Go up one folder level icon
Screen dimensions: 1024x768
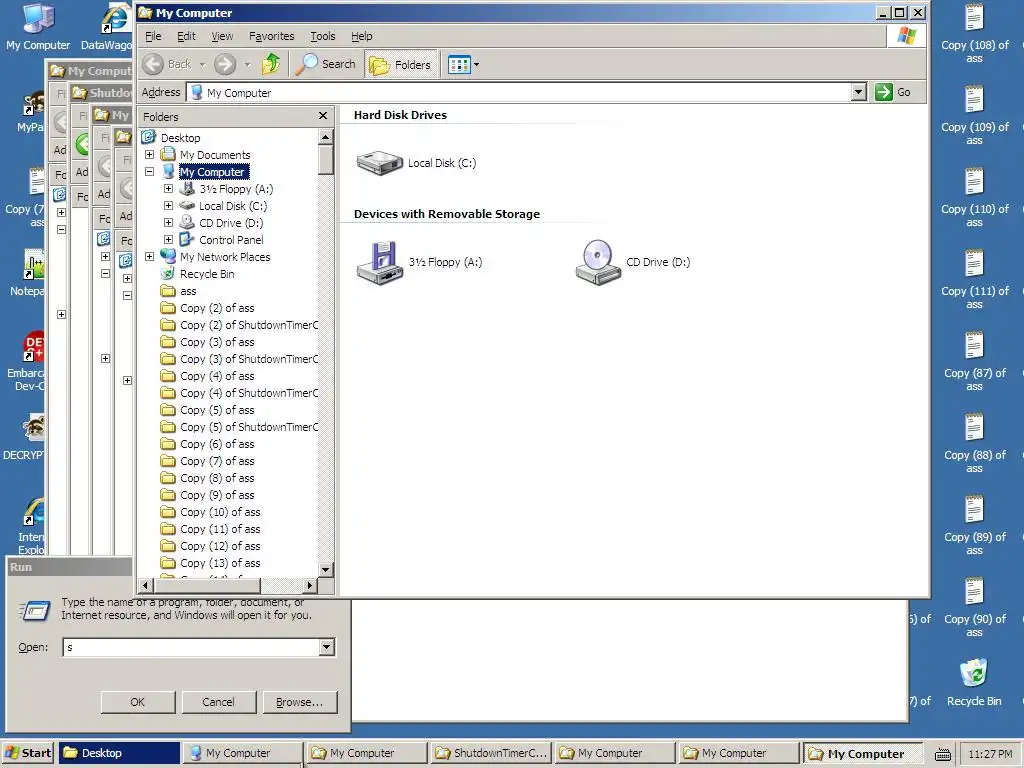click(270, 64)
